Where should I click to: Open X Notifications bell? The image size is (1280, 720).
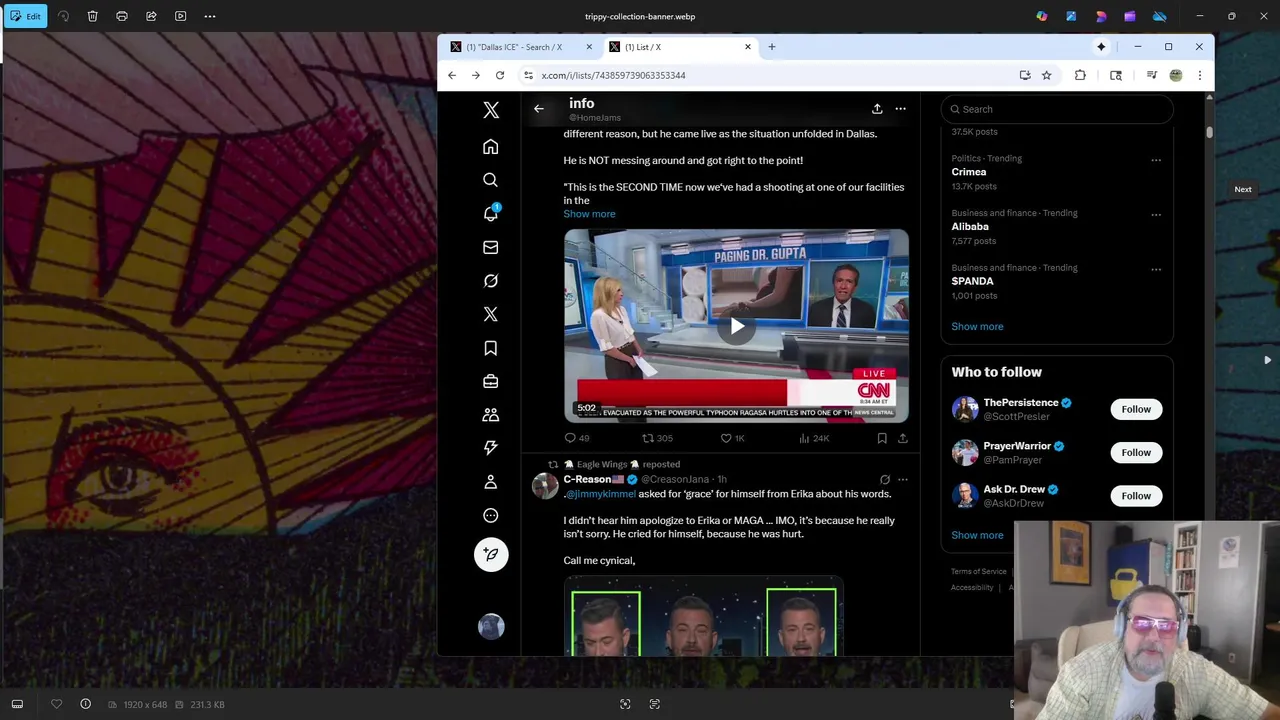point(491,213)
